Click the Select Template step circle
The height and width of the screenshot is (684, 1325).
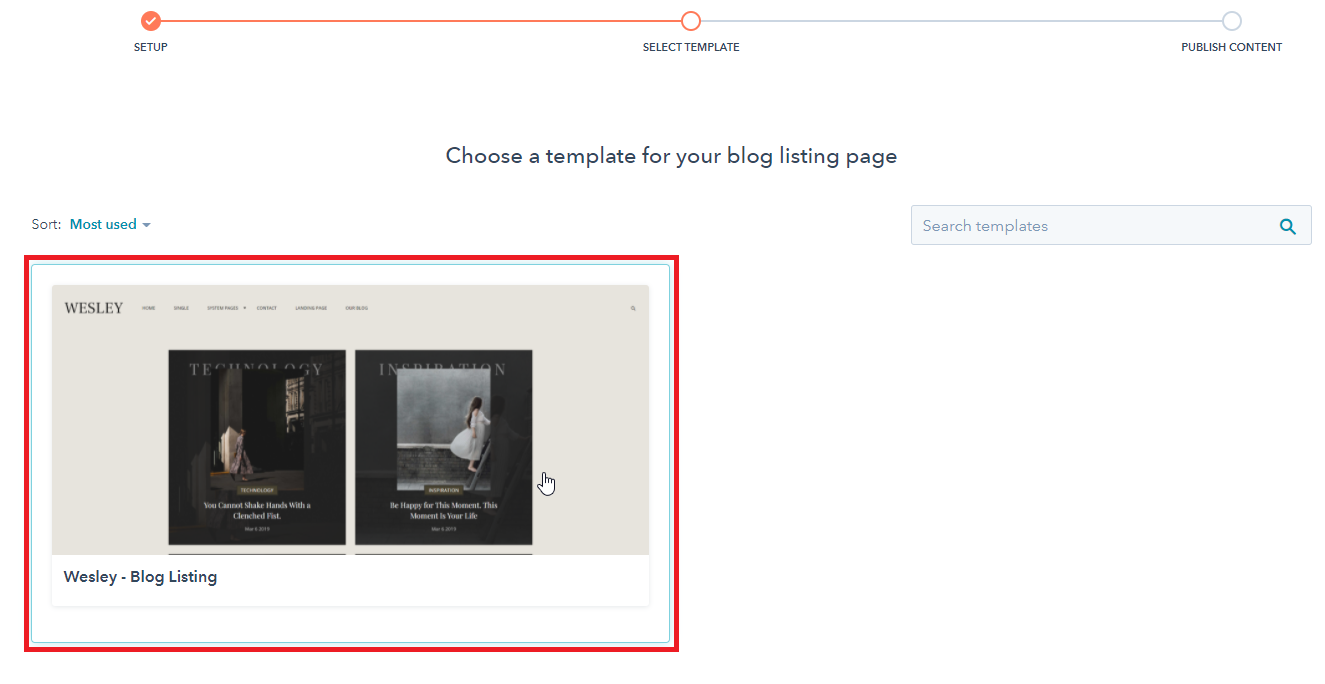691,21
